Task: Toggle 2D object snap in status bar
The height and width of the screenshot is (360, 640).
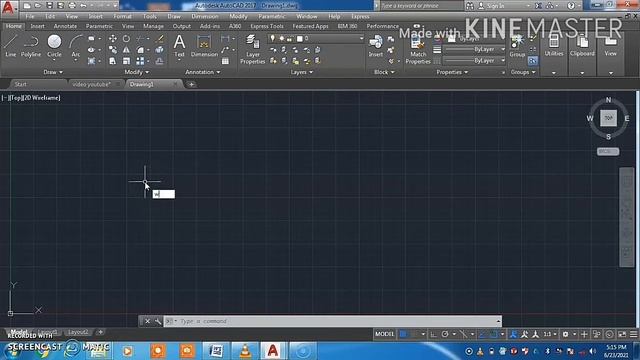Action: 493,334
